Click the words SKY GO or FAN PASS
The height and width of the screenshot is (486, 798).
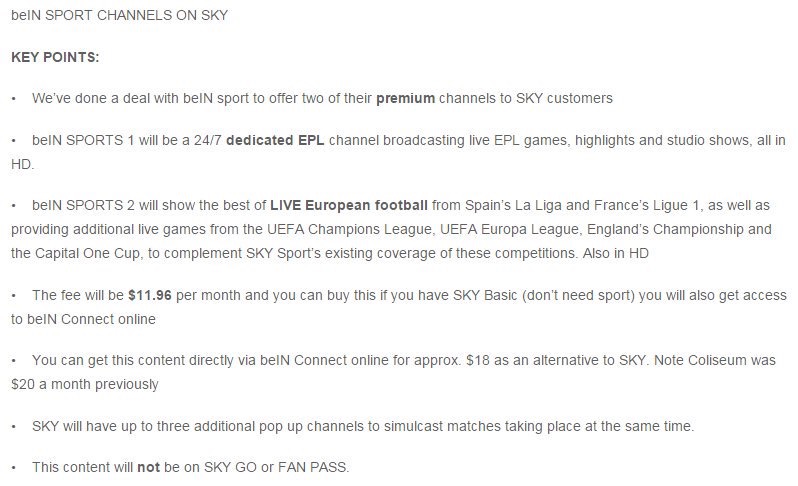point(275,467)
